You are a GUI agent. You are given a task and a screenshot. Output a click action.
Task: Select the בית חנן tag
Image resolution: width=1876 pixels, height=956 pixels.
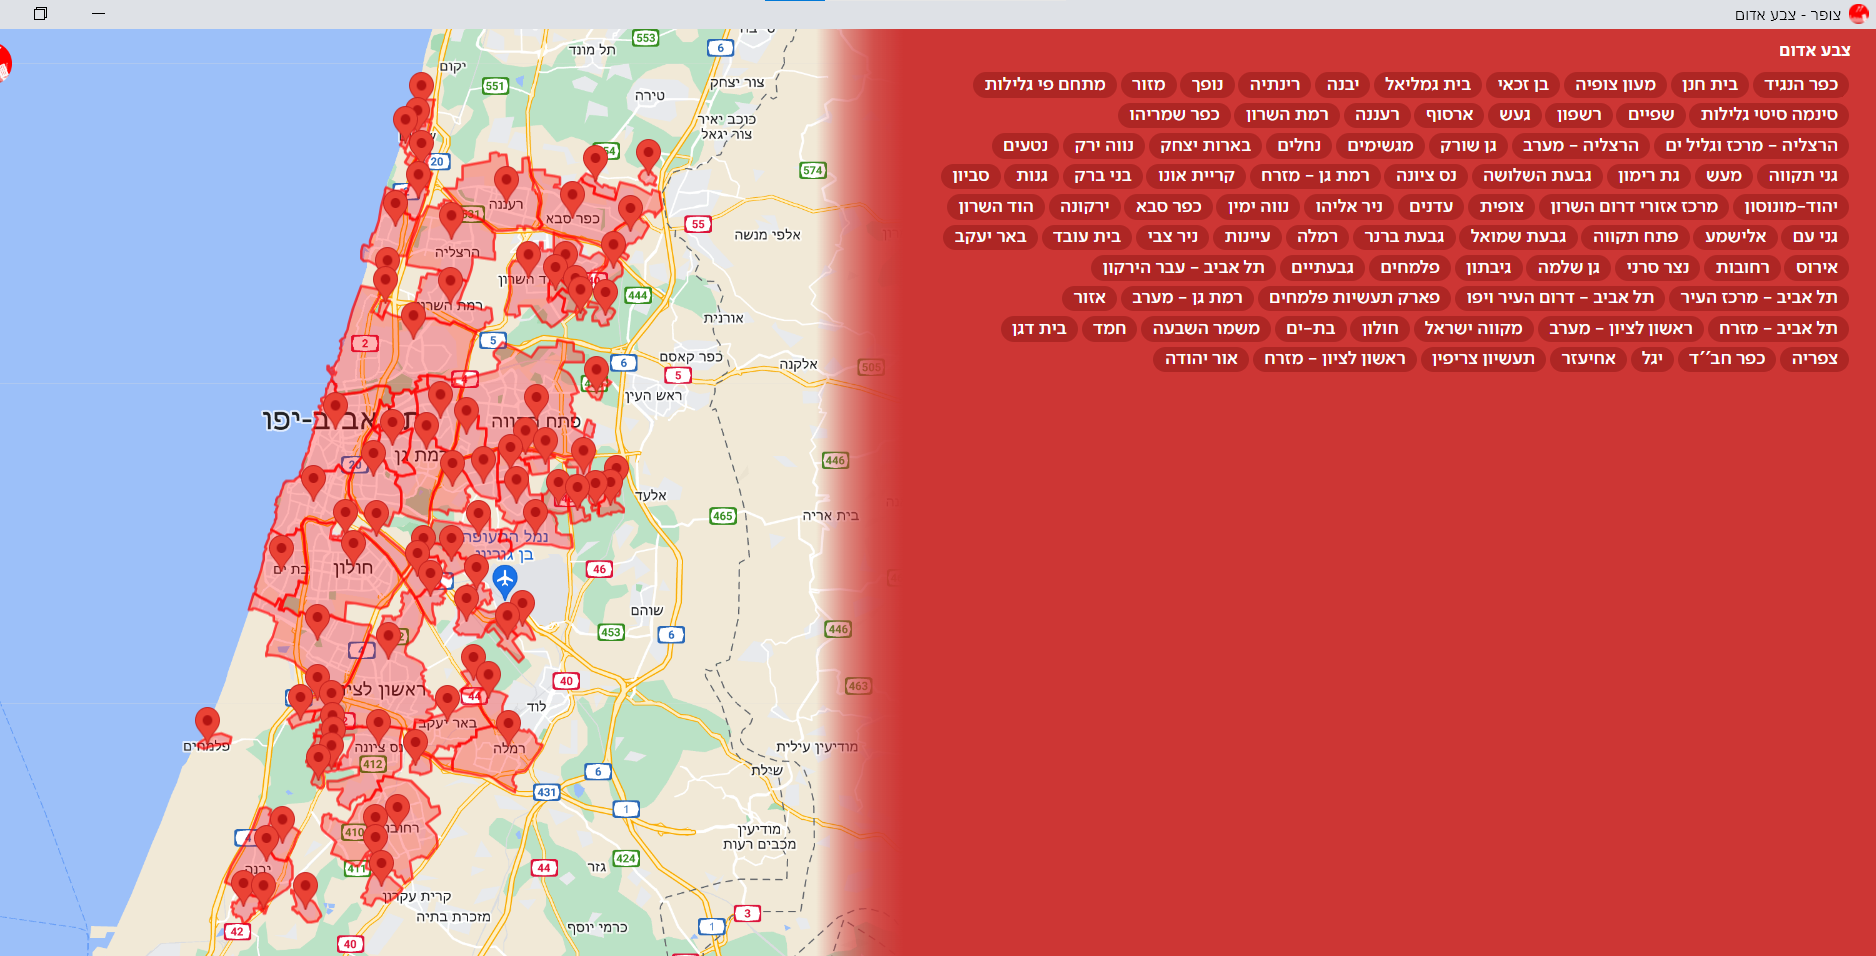1710,85
